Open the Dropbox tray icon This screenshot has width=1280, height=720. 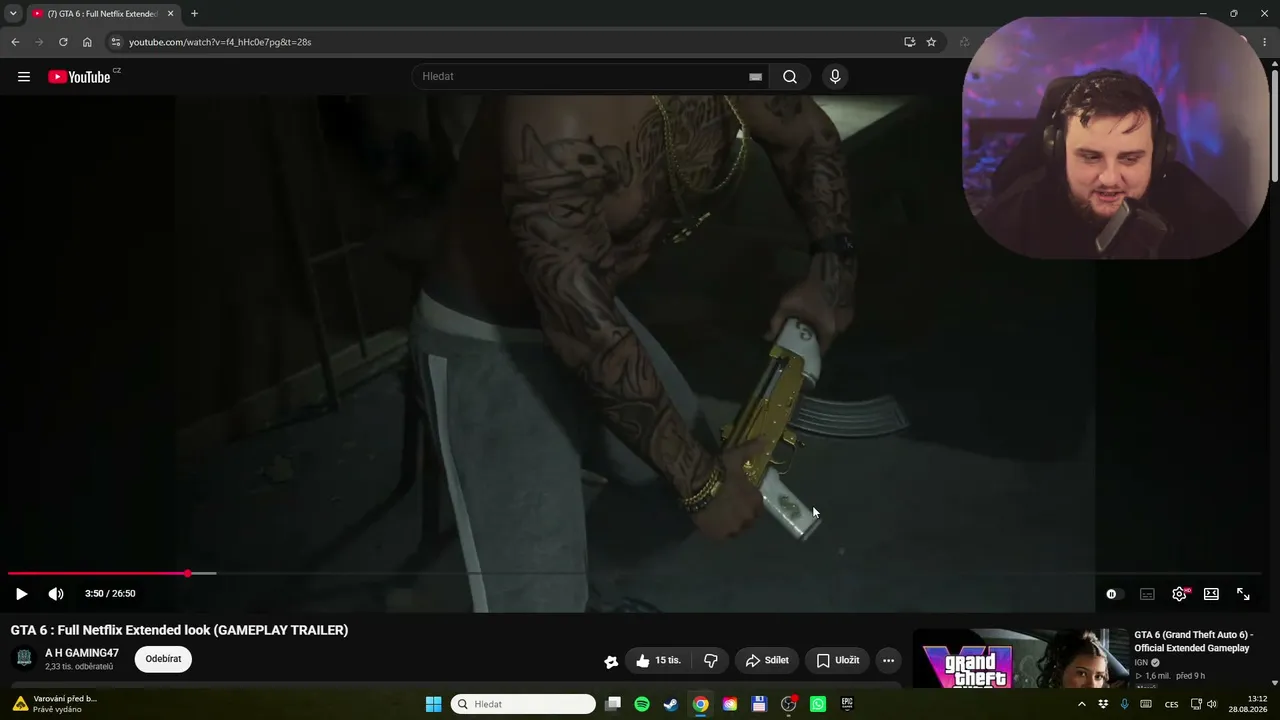pyautogui.click(x=1103, y=704)
